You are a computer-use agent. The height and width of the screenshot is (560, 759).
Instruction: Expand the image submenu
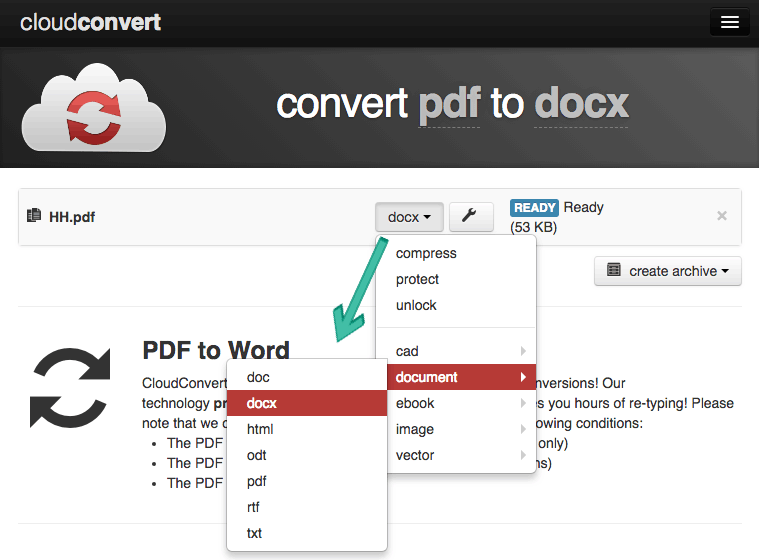[461, 429]
